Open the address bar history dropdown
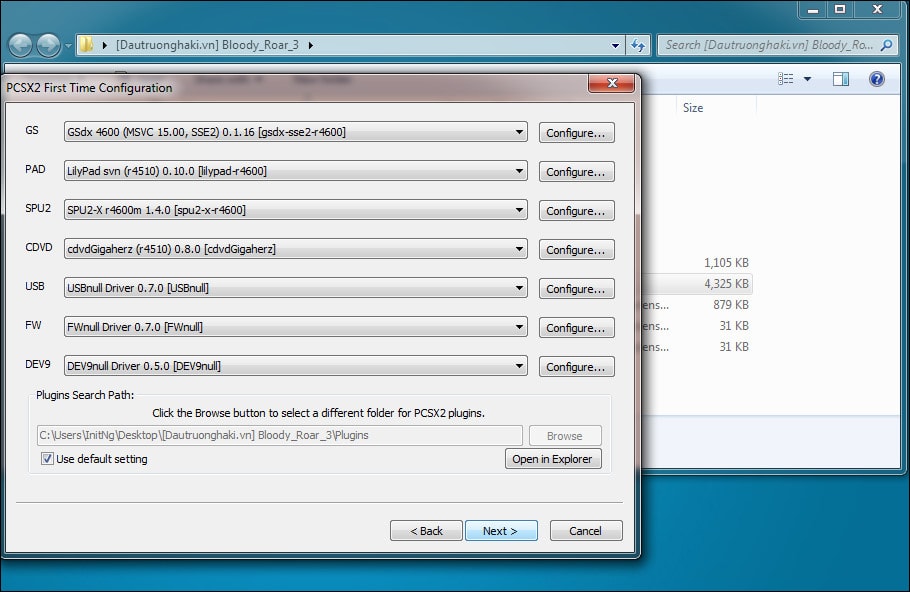910x592 pixels. (615, 45)
